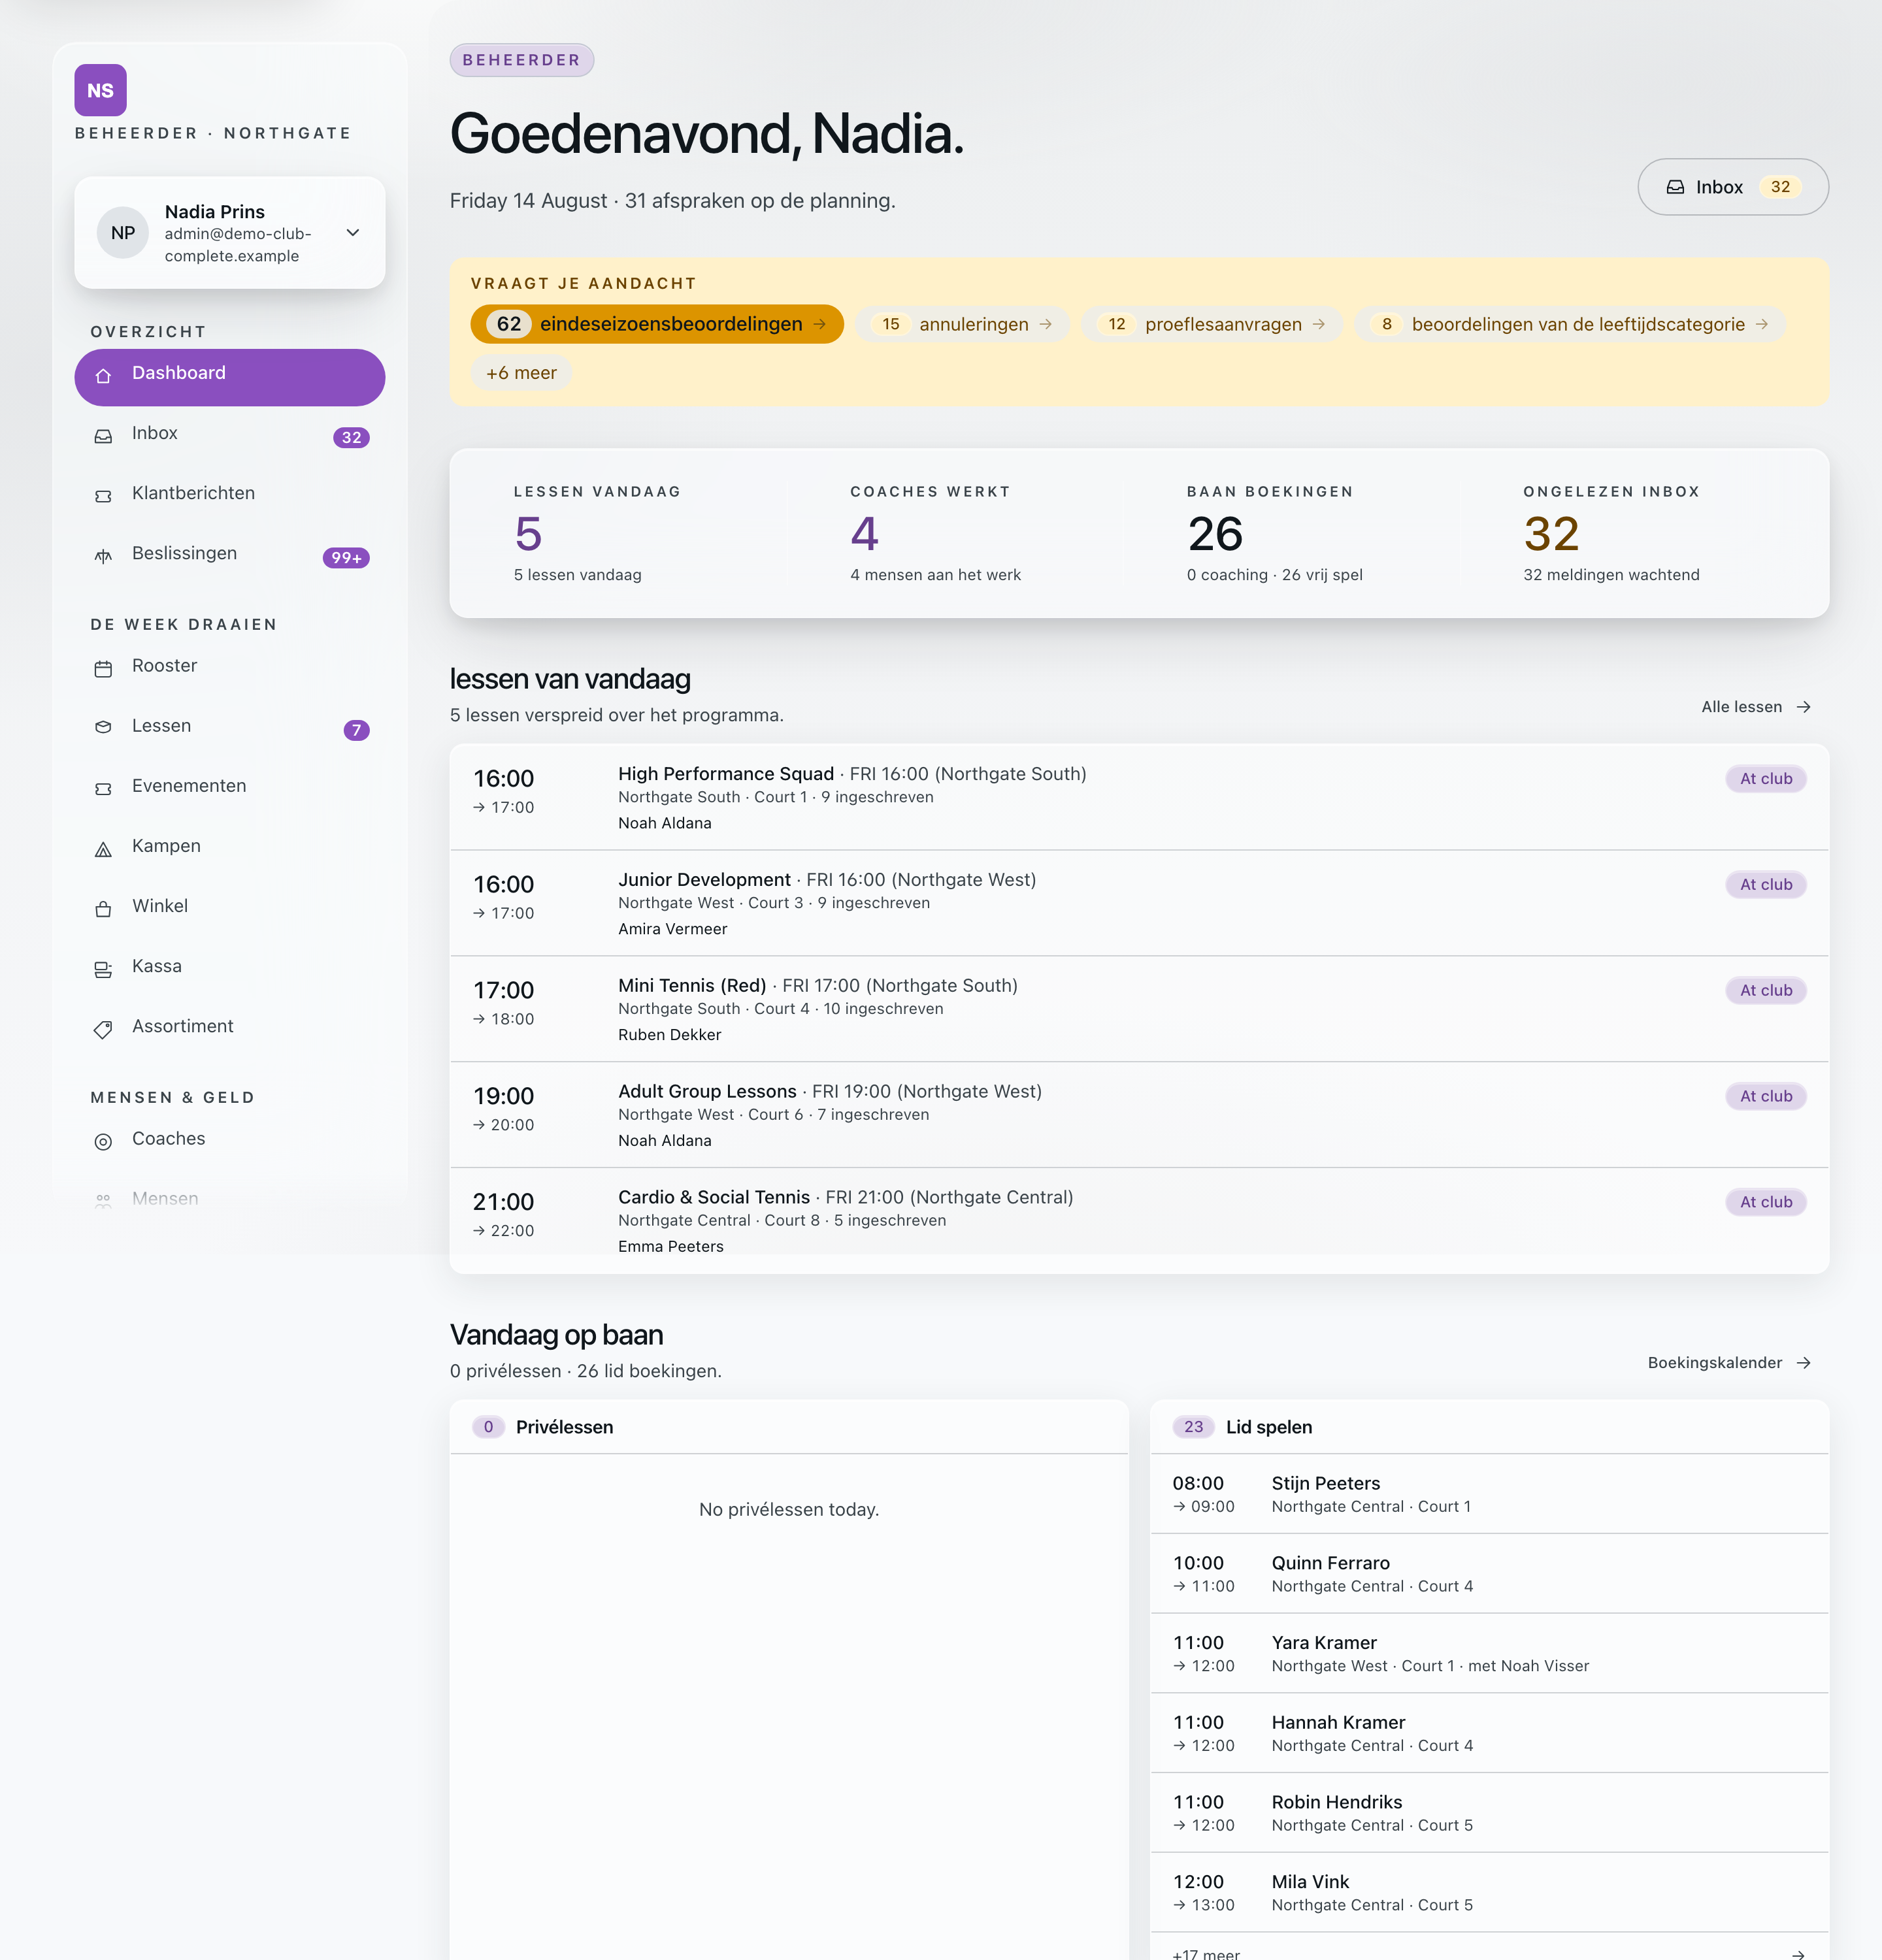Open the Junior Development lesson row
This screenshot has width=1882, height=1960.
1139,903
